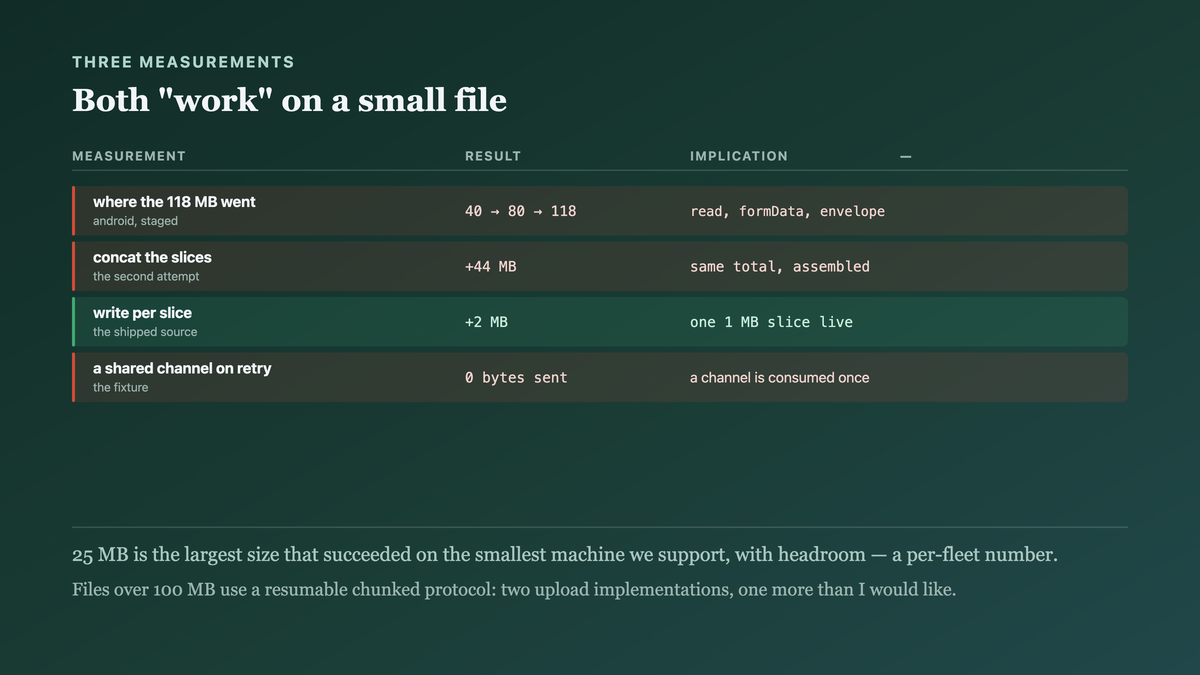
Task: Click the 'THREE MEASUREMENTS' eyebrow label
Action: (183, 62)
